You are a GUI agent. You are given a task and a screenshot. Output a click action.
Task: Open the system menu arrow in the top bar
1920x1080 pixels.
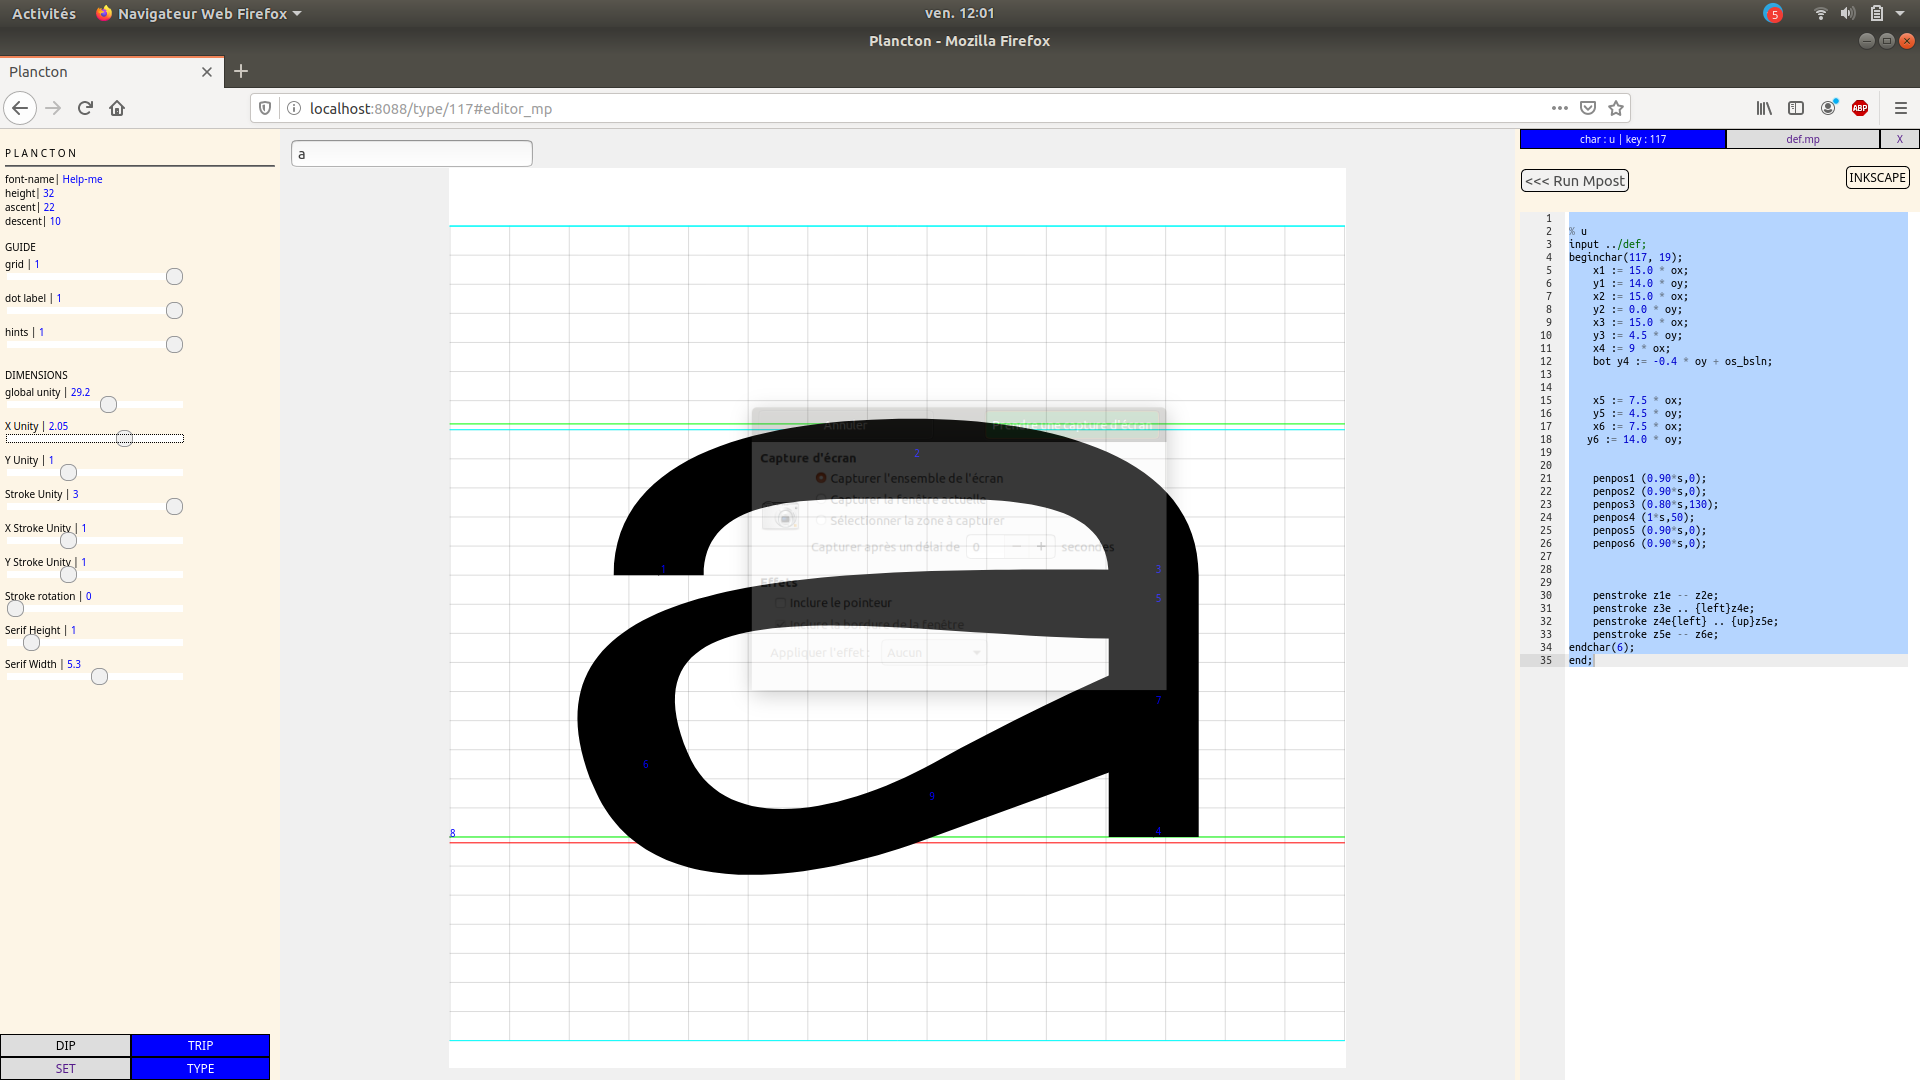click(1900, 13)
